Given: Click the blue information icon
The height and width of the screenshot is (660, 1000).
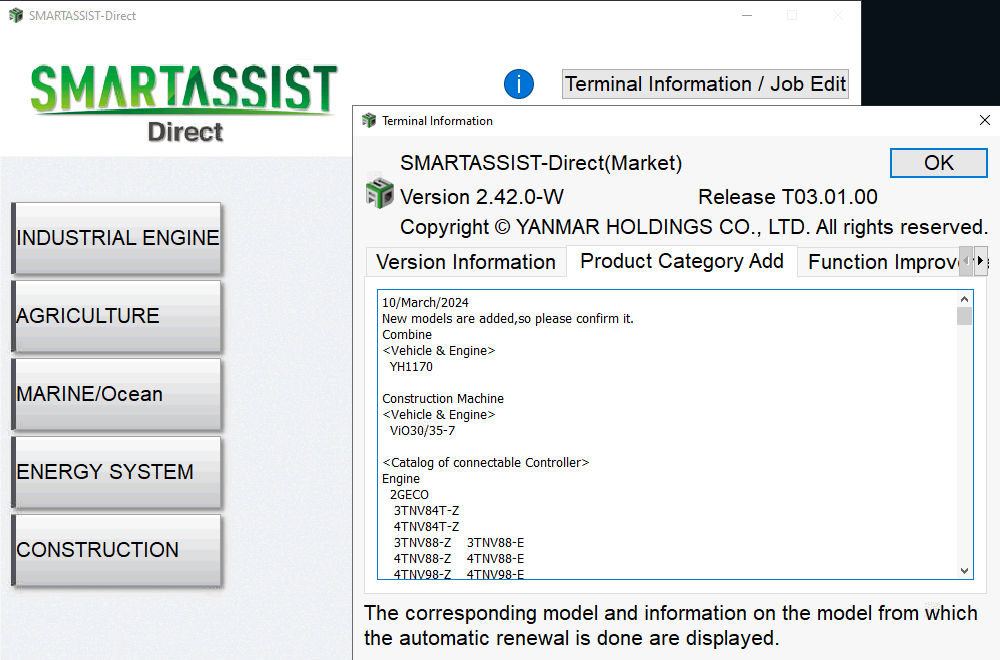Looking at the screenshot, I should click(x=519, y=84).
